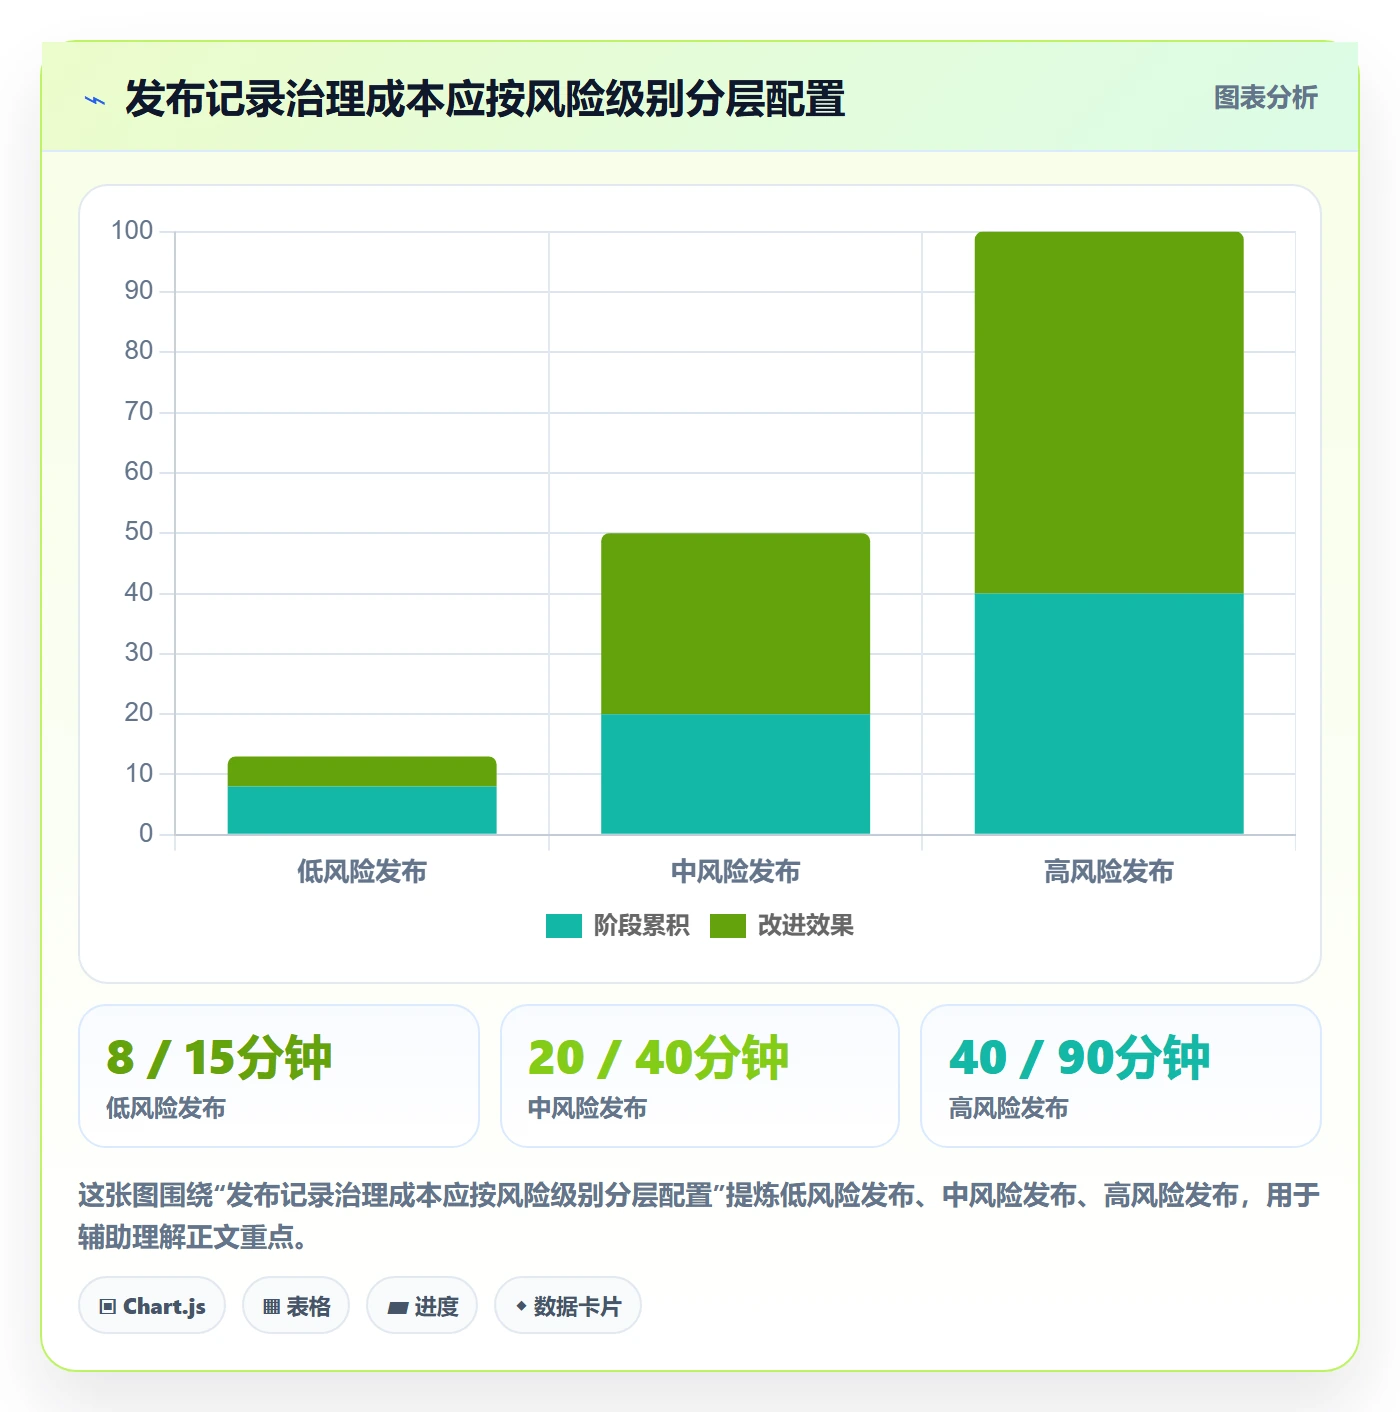Click the green segment of 中风险发布 bar
This screenshot has width=1400, height=1412.
click(x=735, y=623)
